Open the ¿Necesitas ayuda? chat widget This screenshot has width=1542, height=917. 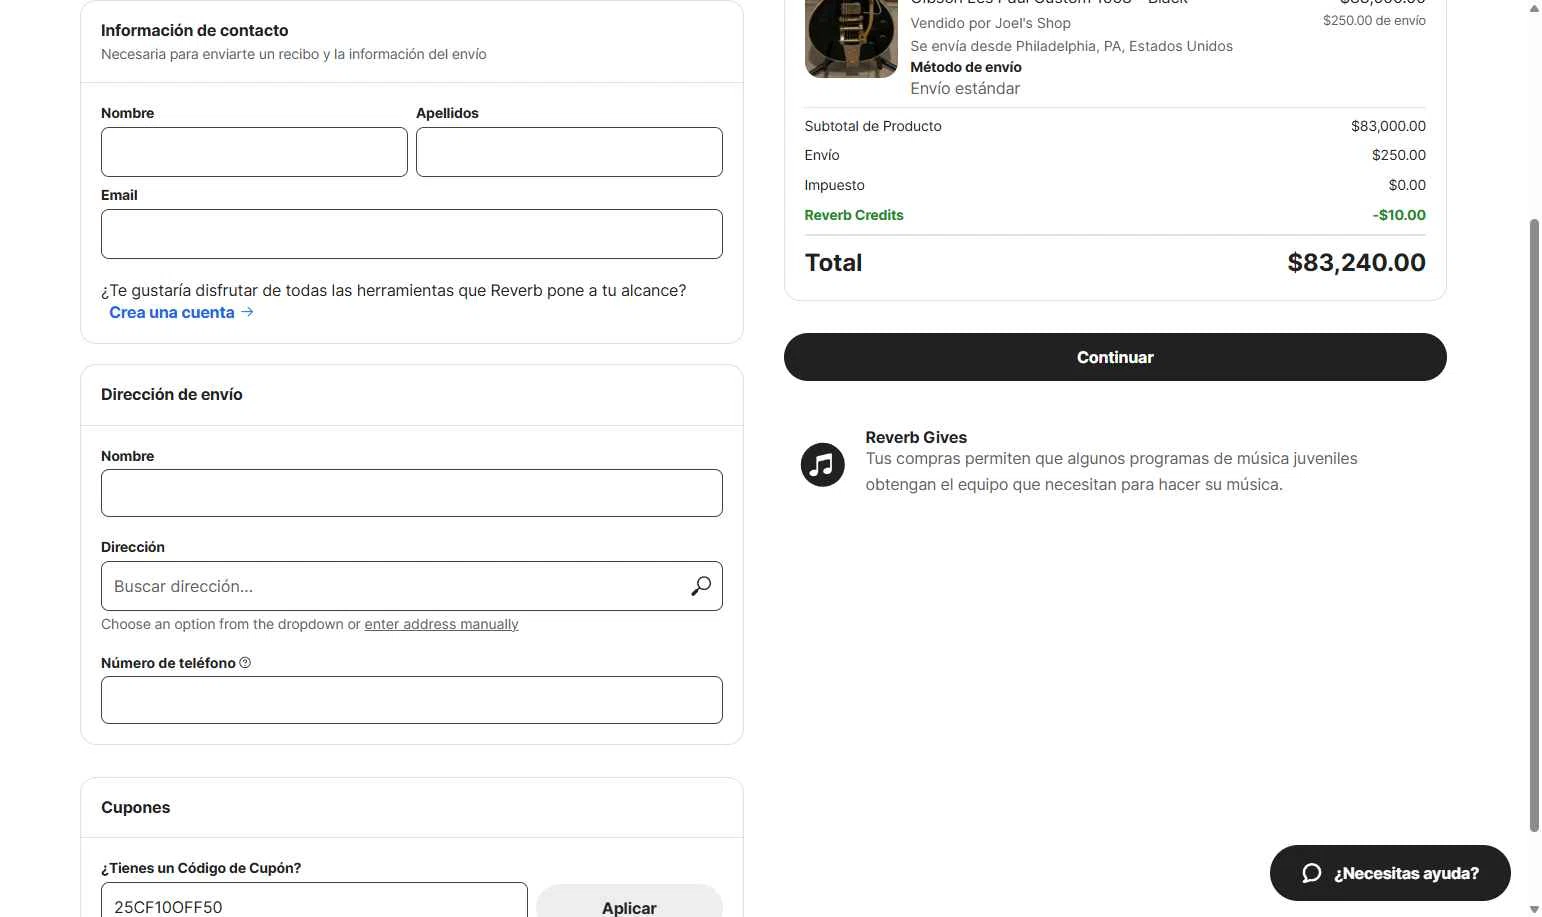point(1390,873)
